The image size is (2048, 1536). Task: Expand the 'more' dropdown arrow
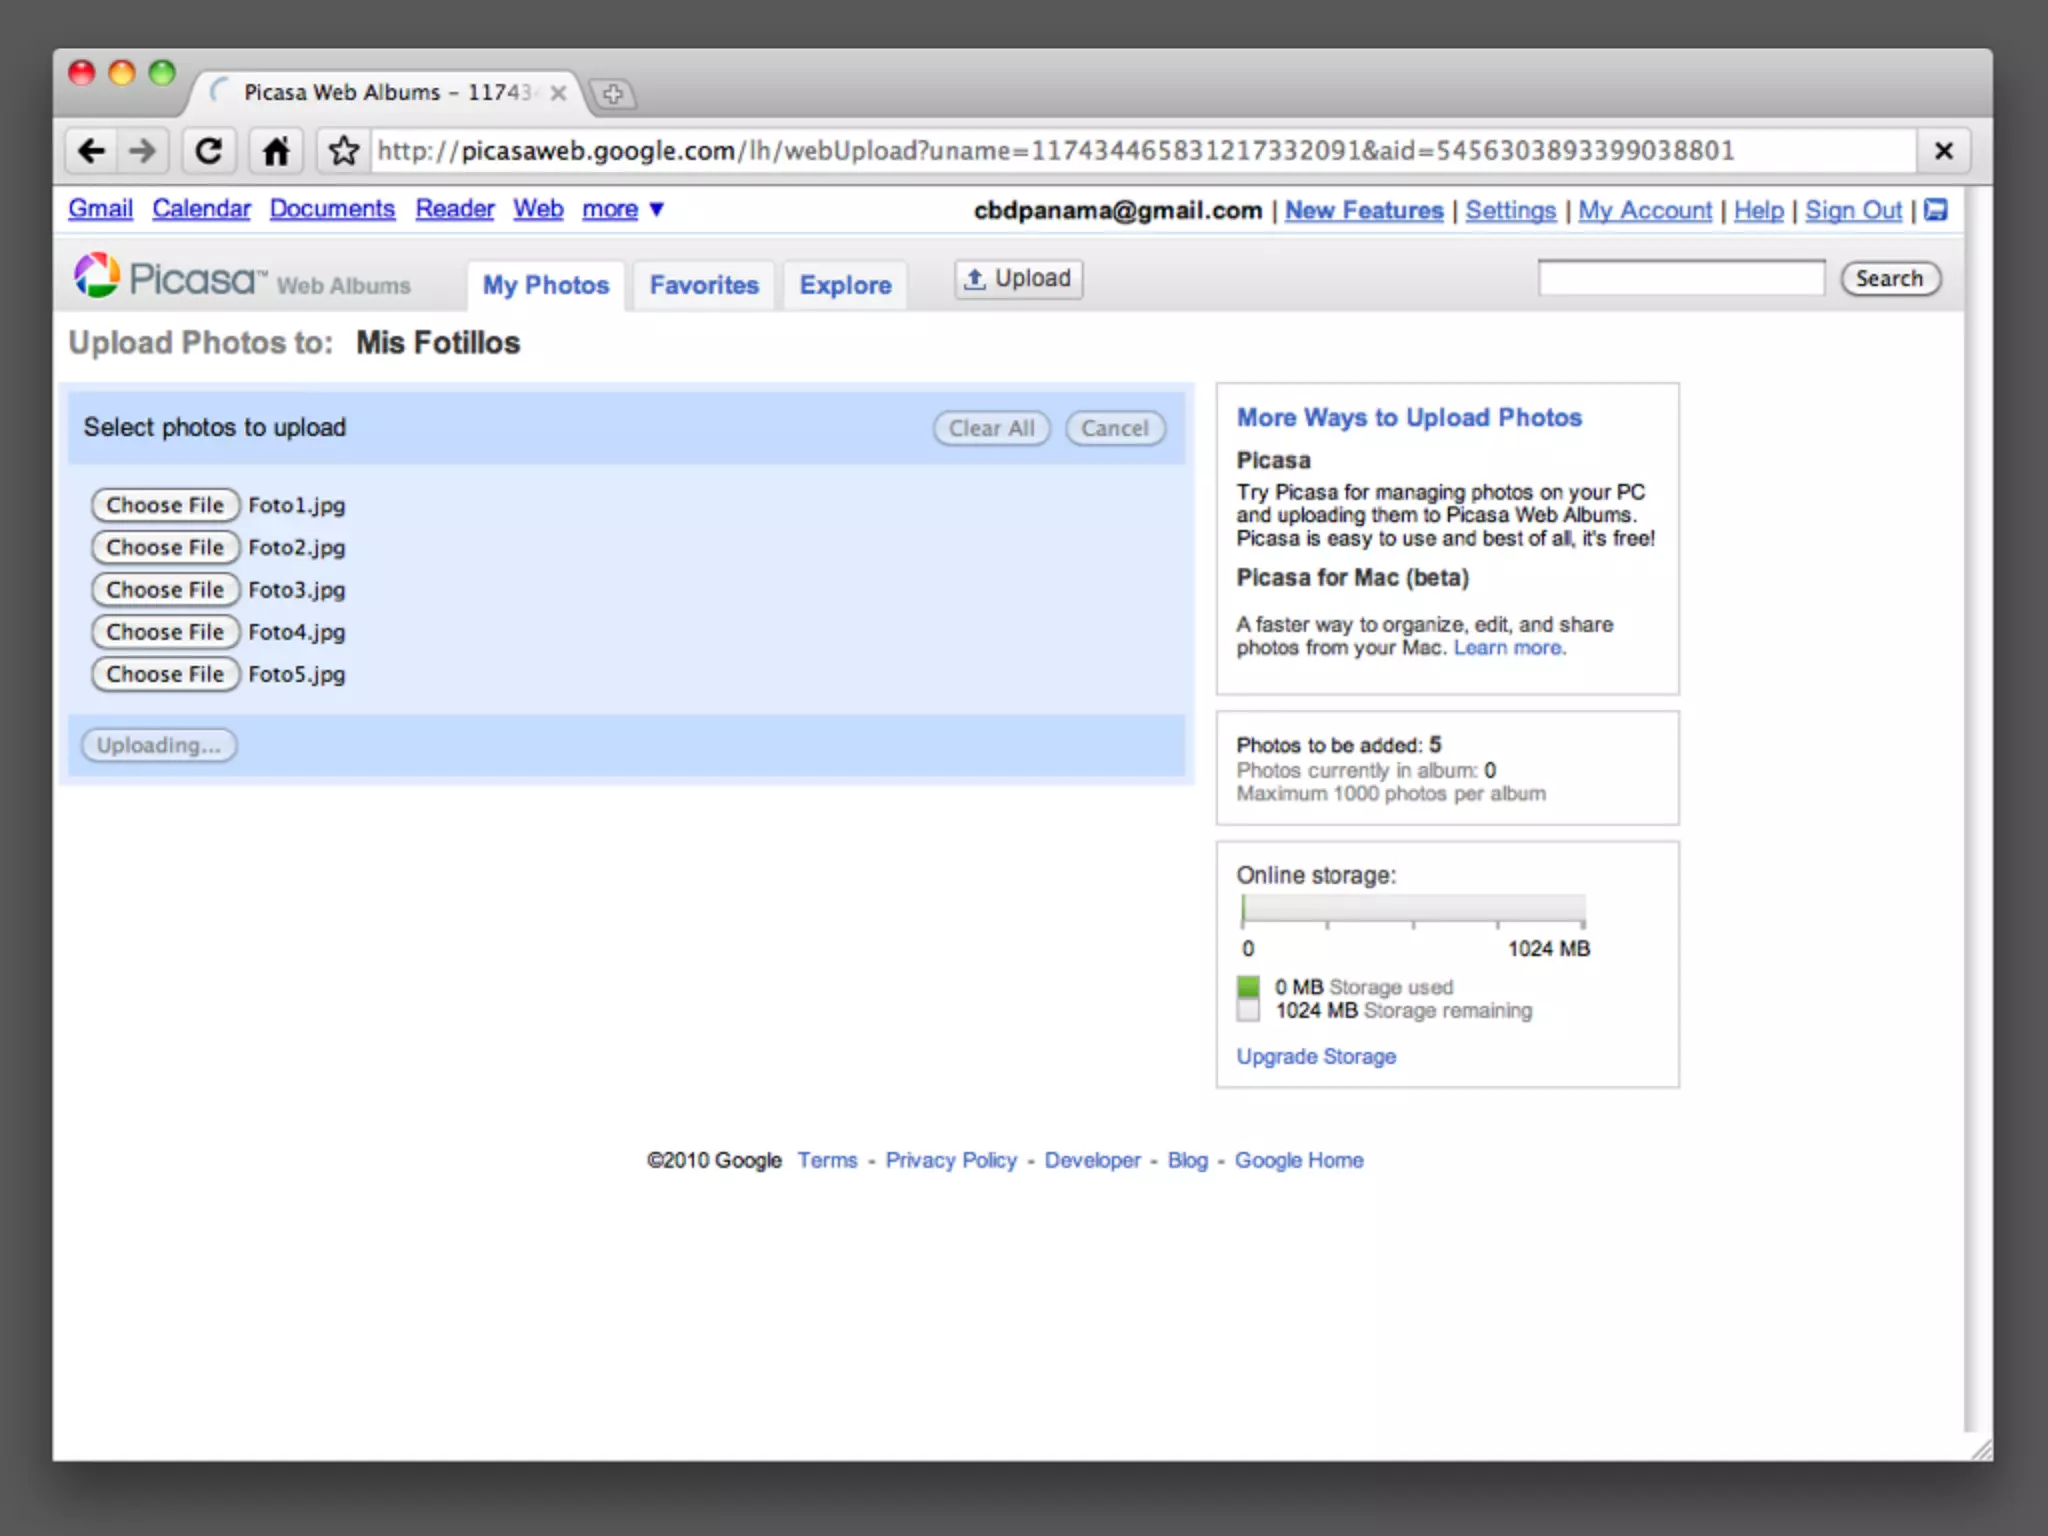click(x=657, y=209)
